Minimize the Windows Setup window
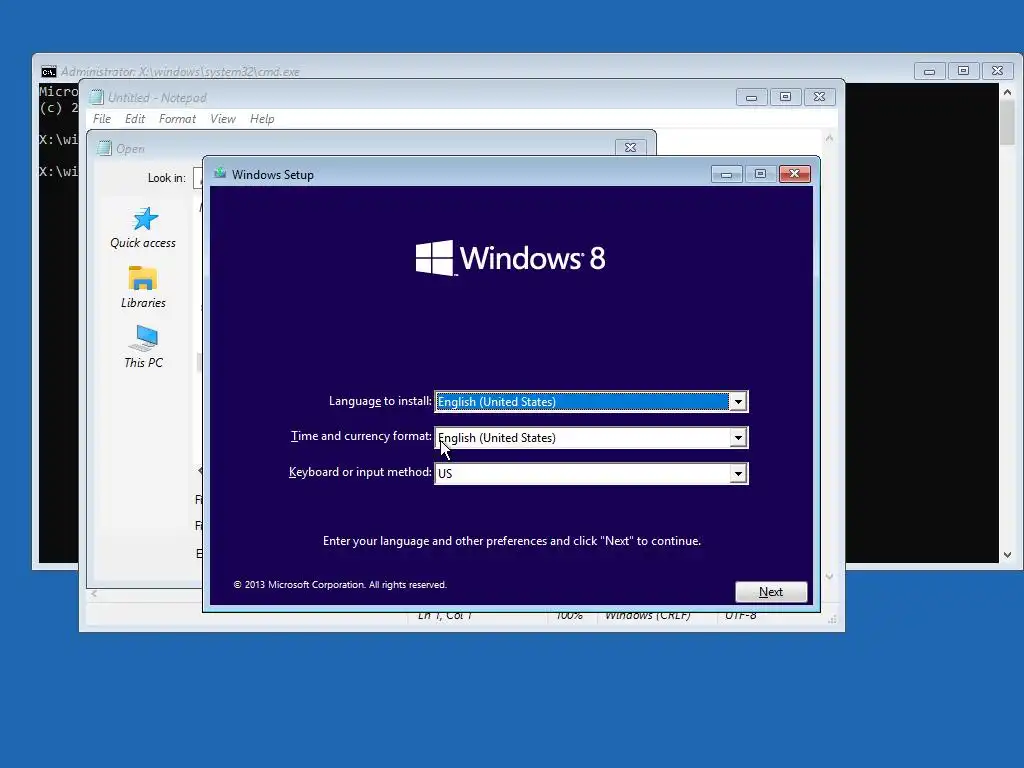 (x=726, y=174)
